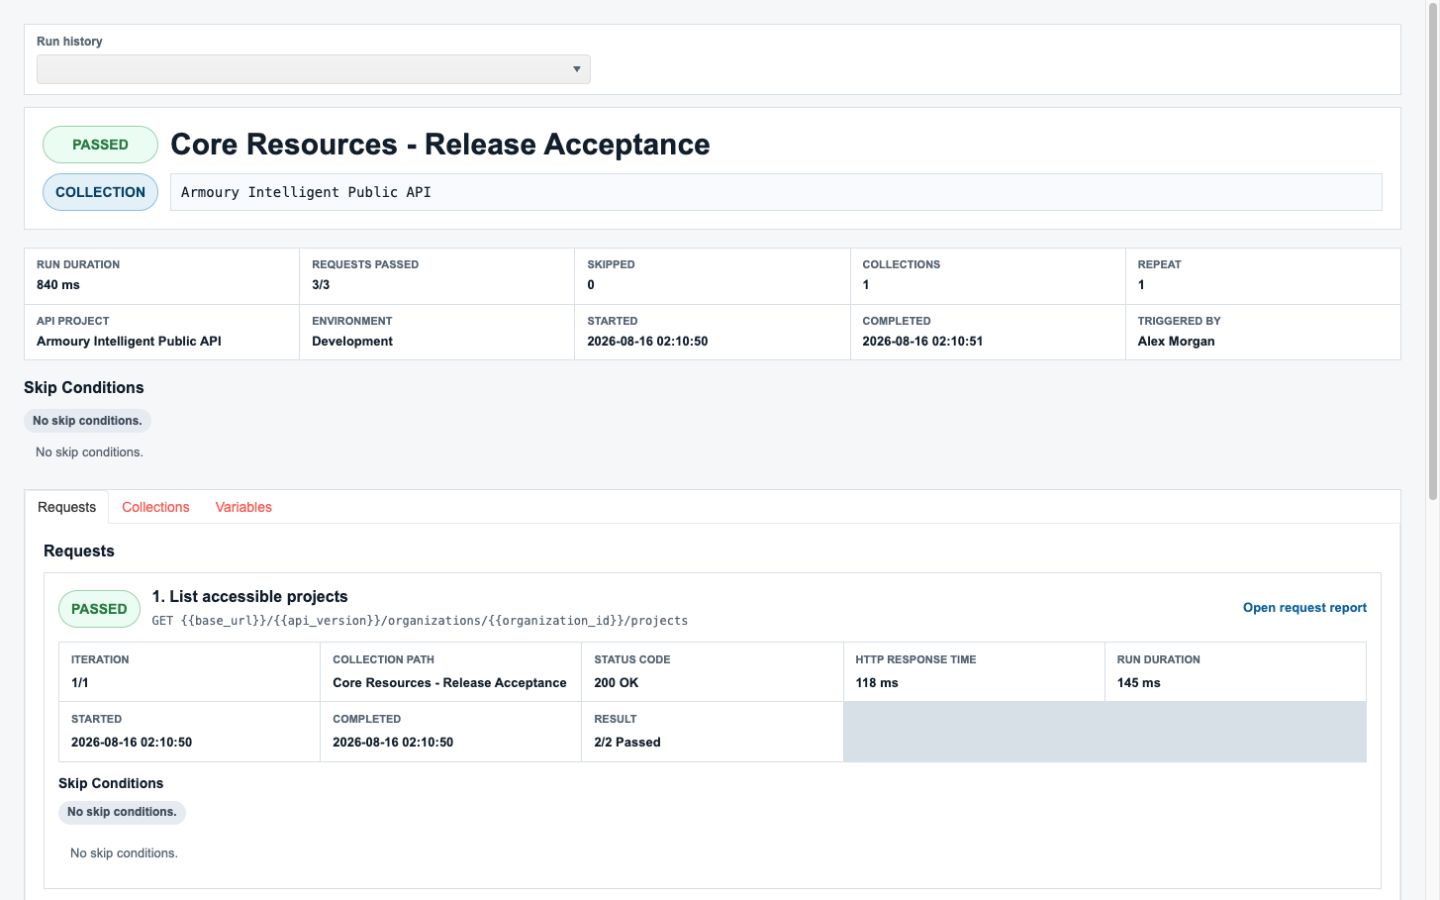Click the run Started time 2026-08-16 02:10:50
The image size is (1440, 900).
647,341
